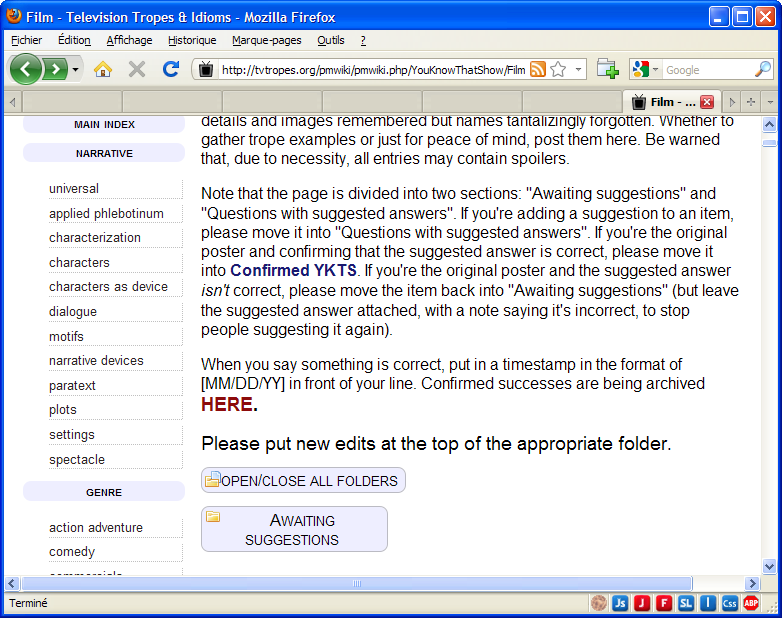The width and height of the screenshot is (782, 618).
Task: Click the Confirmed YKTS link
Action: click(x=293, y=270)
